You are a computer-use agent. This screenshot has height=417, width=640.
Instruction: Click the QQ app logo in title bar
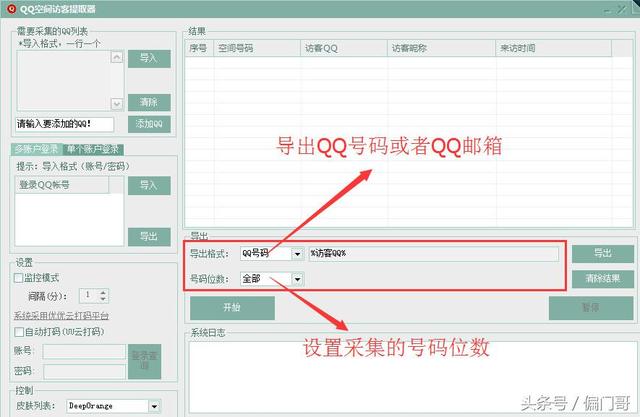[x=11, y=8]
